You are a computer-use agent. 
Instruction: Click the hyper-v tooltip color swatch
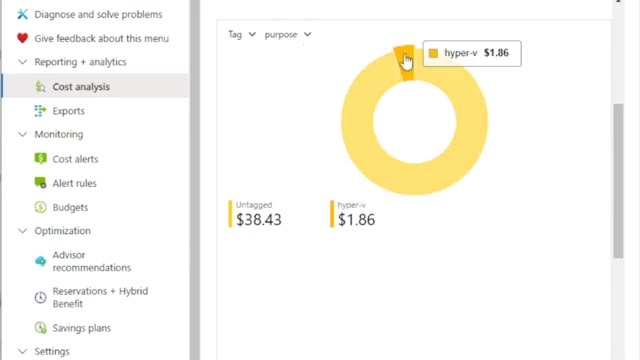pos(433,53)
